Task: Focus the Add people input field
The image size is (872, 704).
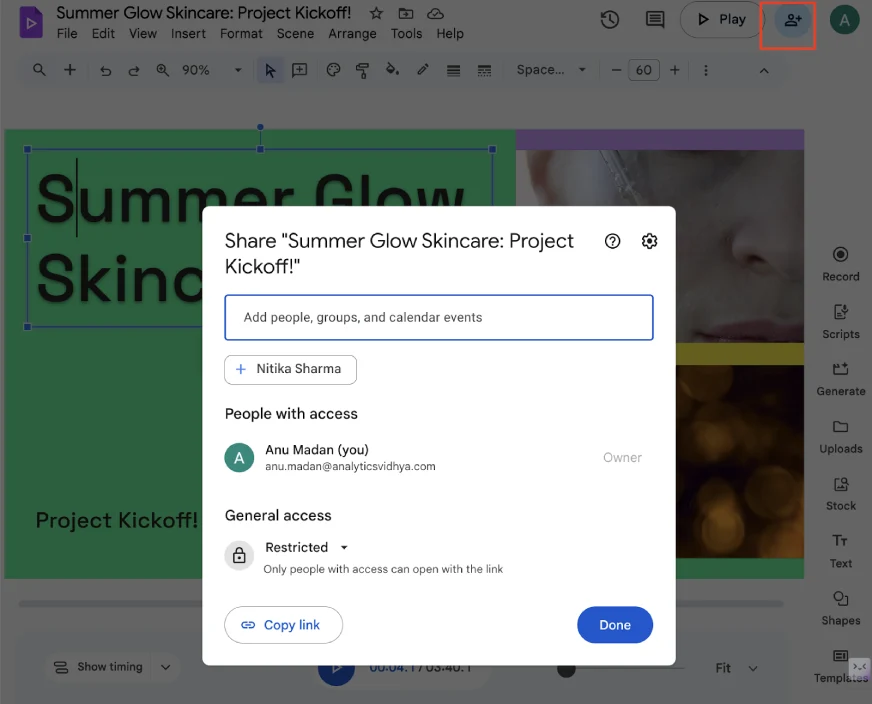Action: pos(439,318)
